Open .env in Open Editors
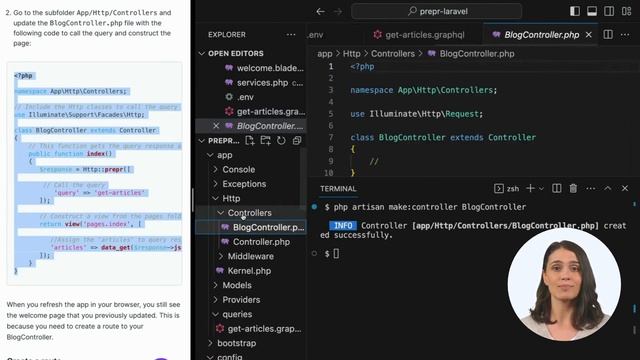This screenshot has height=360, width=640. pos(245,97)
